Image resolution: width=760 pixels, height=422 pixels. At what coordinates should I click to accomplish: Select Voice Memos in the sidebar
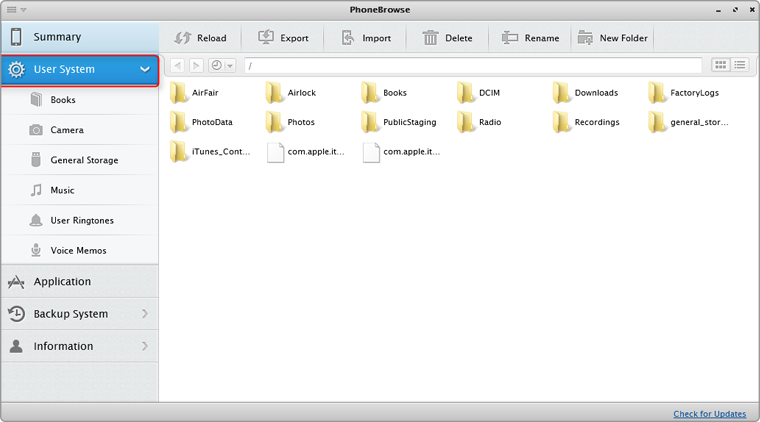point(78,250)
